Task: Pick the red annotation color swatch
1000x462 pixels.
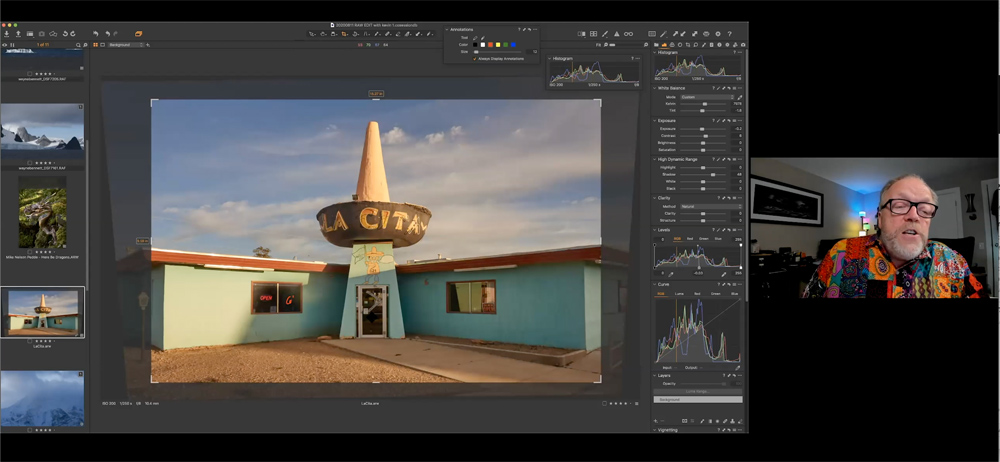Action: pyautogui.click(x=490, y=45)
